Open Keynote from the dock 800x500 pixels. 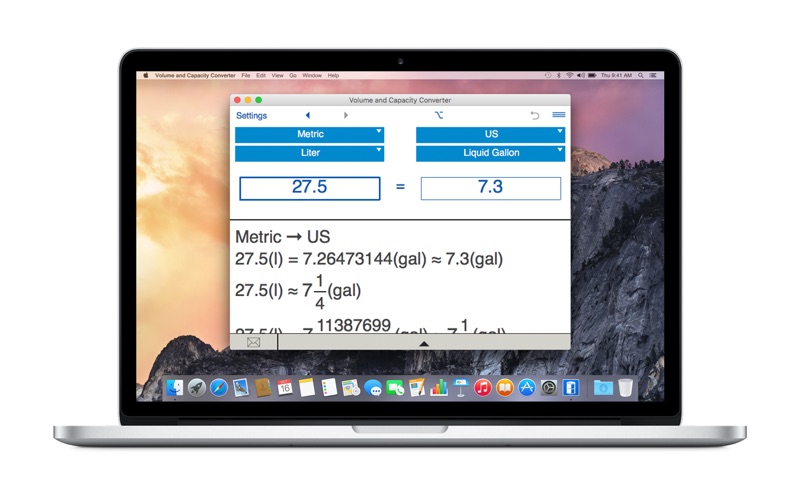(x=461, y=388)
